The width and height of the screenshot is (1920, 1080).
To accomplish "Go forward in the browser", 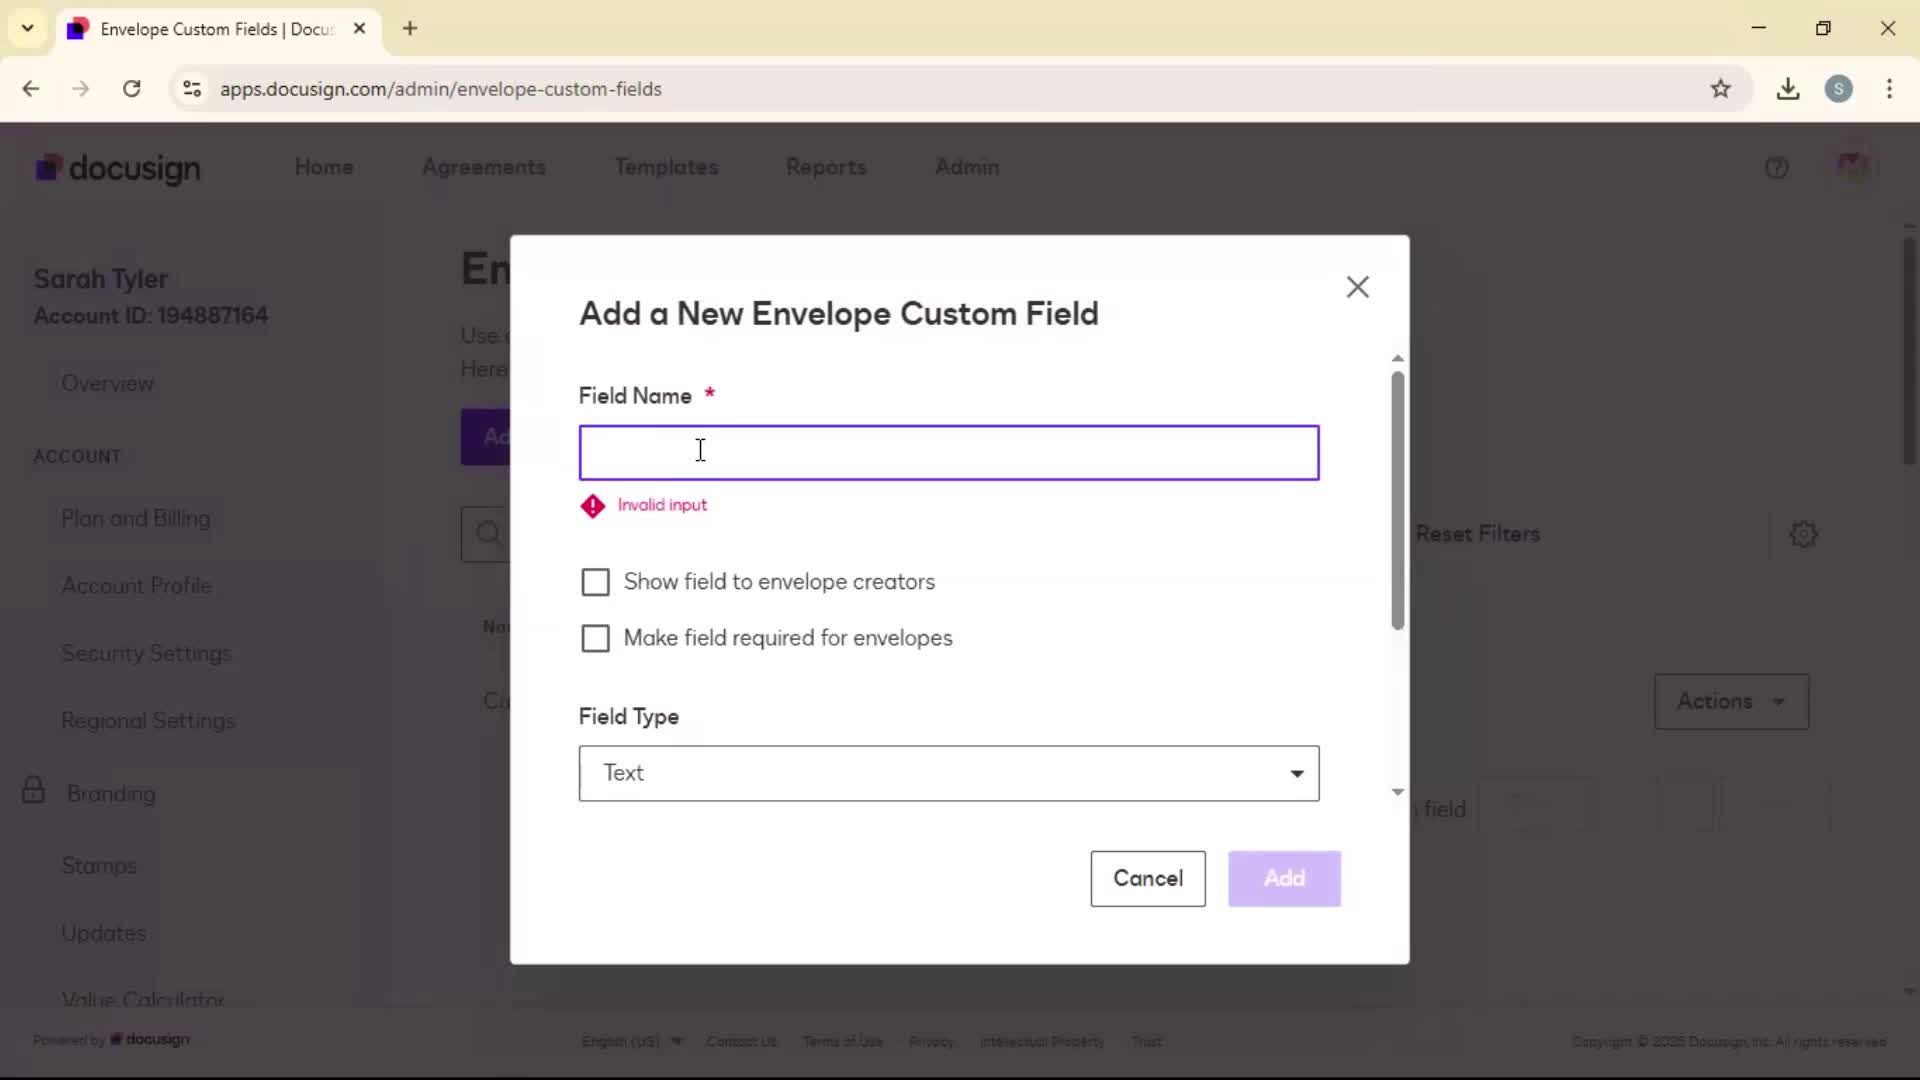I will (81, 89).
